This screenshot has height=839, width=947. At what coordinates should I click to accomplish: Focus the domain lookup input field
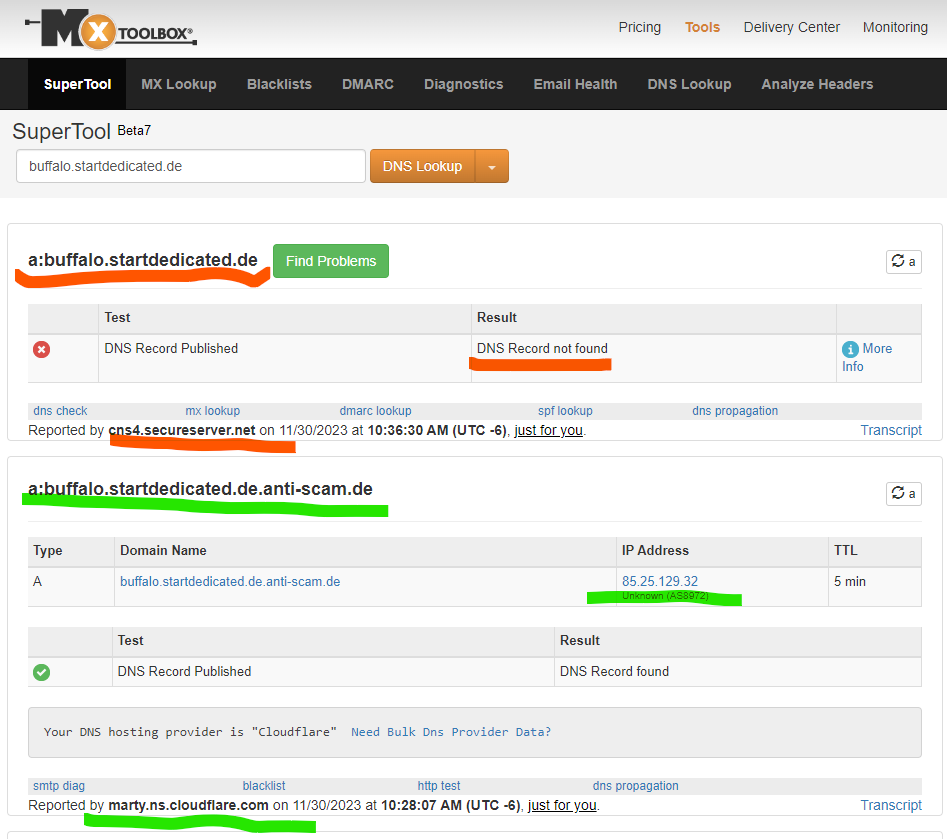[190, 166]
